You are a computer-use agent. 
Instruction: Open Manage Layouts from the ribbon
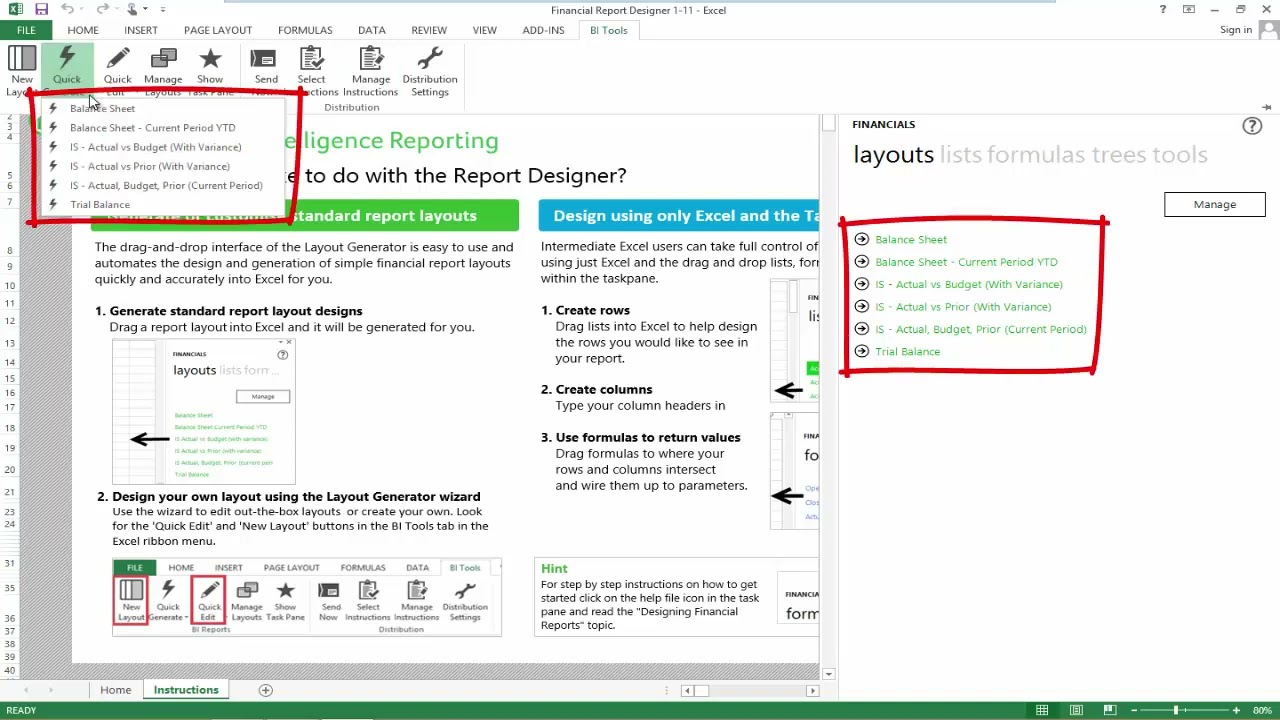coord(163,71)
